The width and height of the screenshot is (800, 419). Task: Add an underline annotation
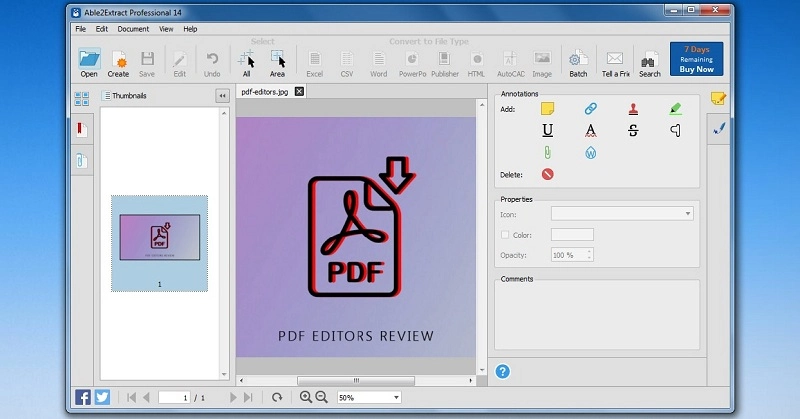pyautogui.click(x=547, y=131)
